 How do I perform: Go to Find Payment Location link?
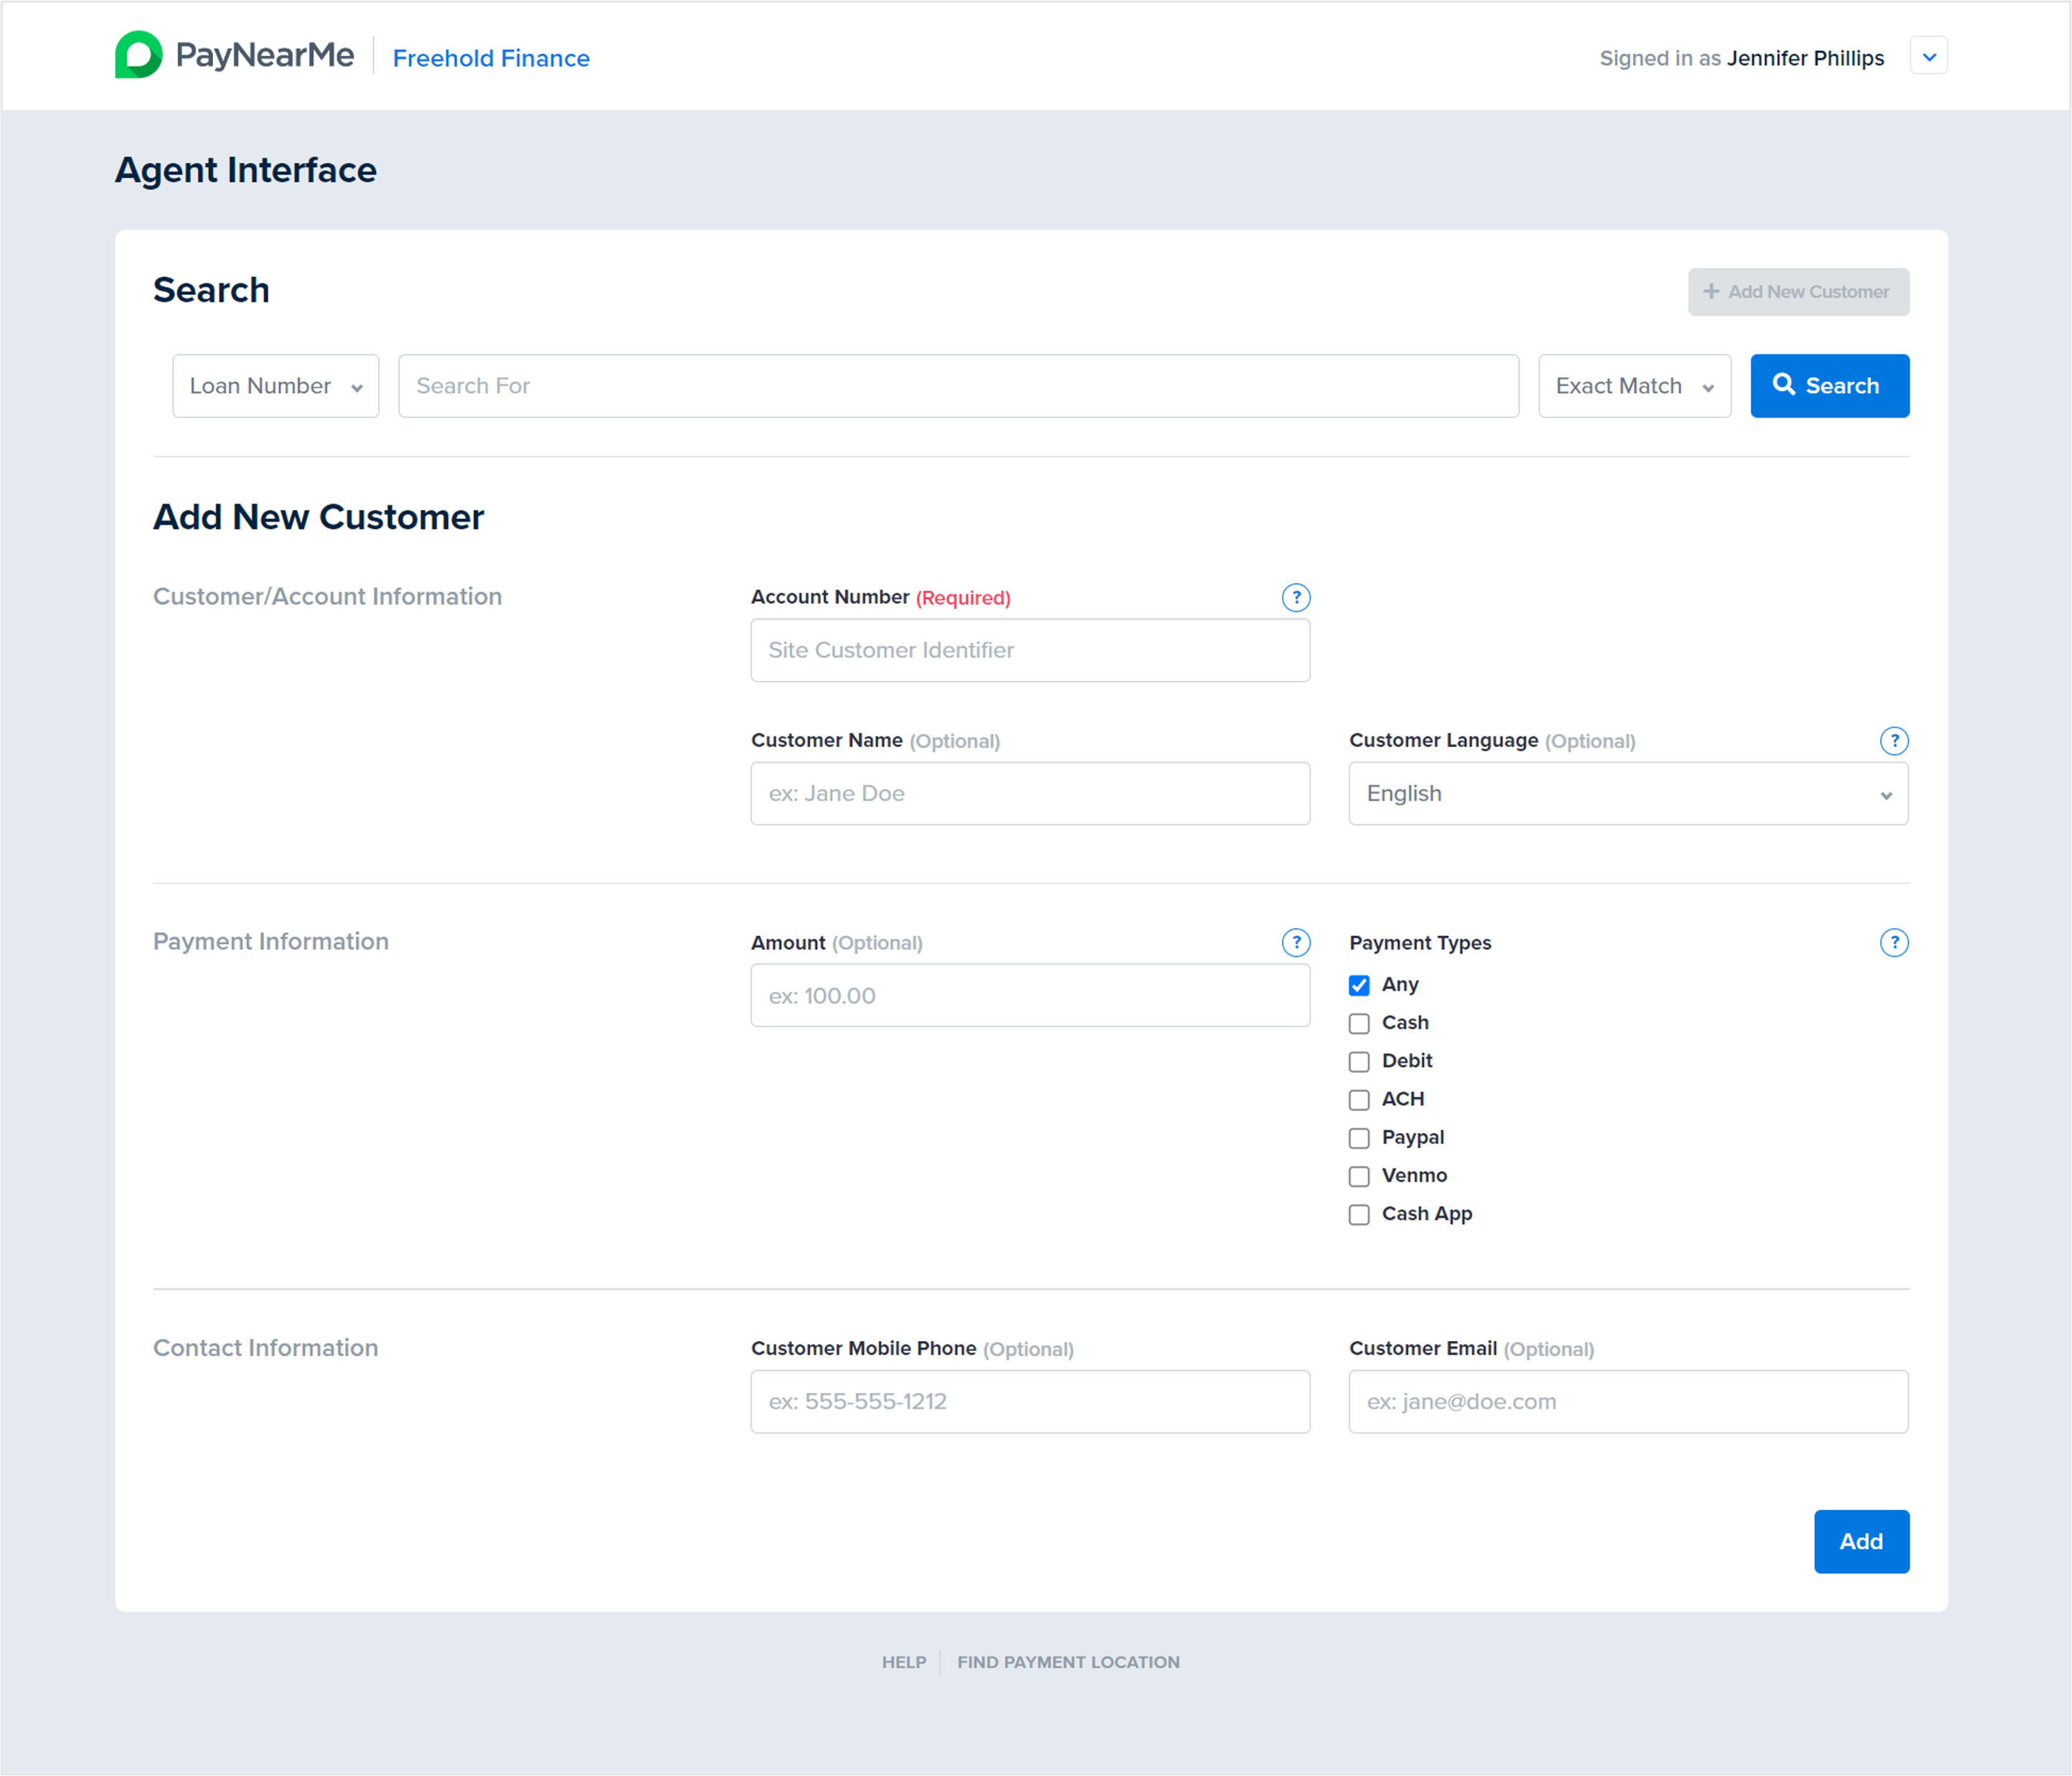tap(1068, 1662)
